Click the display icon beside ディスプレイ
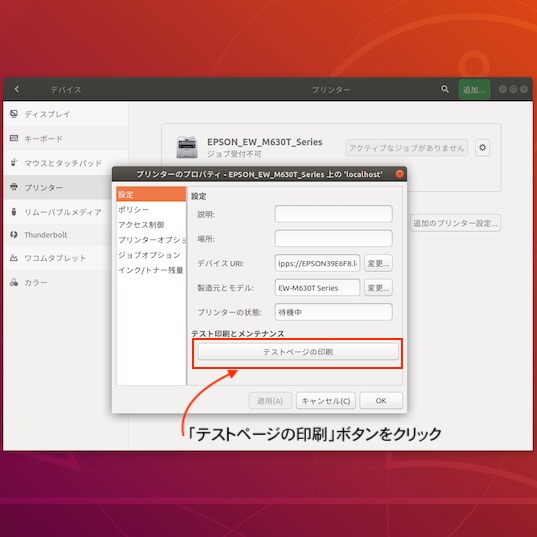This screenshot has width=537, height=537. point(14,114)
